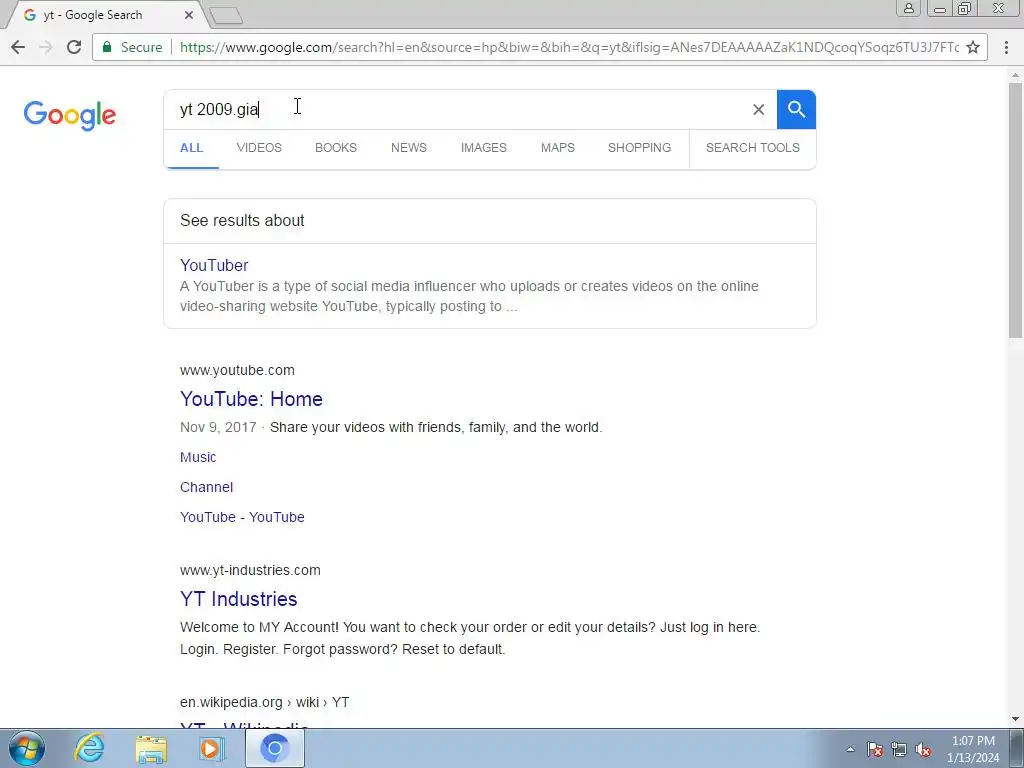Click the See results about heading

click(x=242, y=221)
